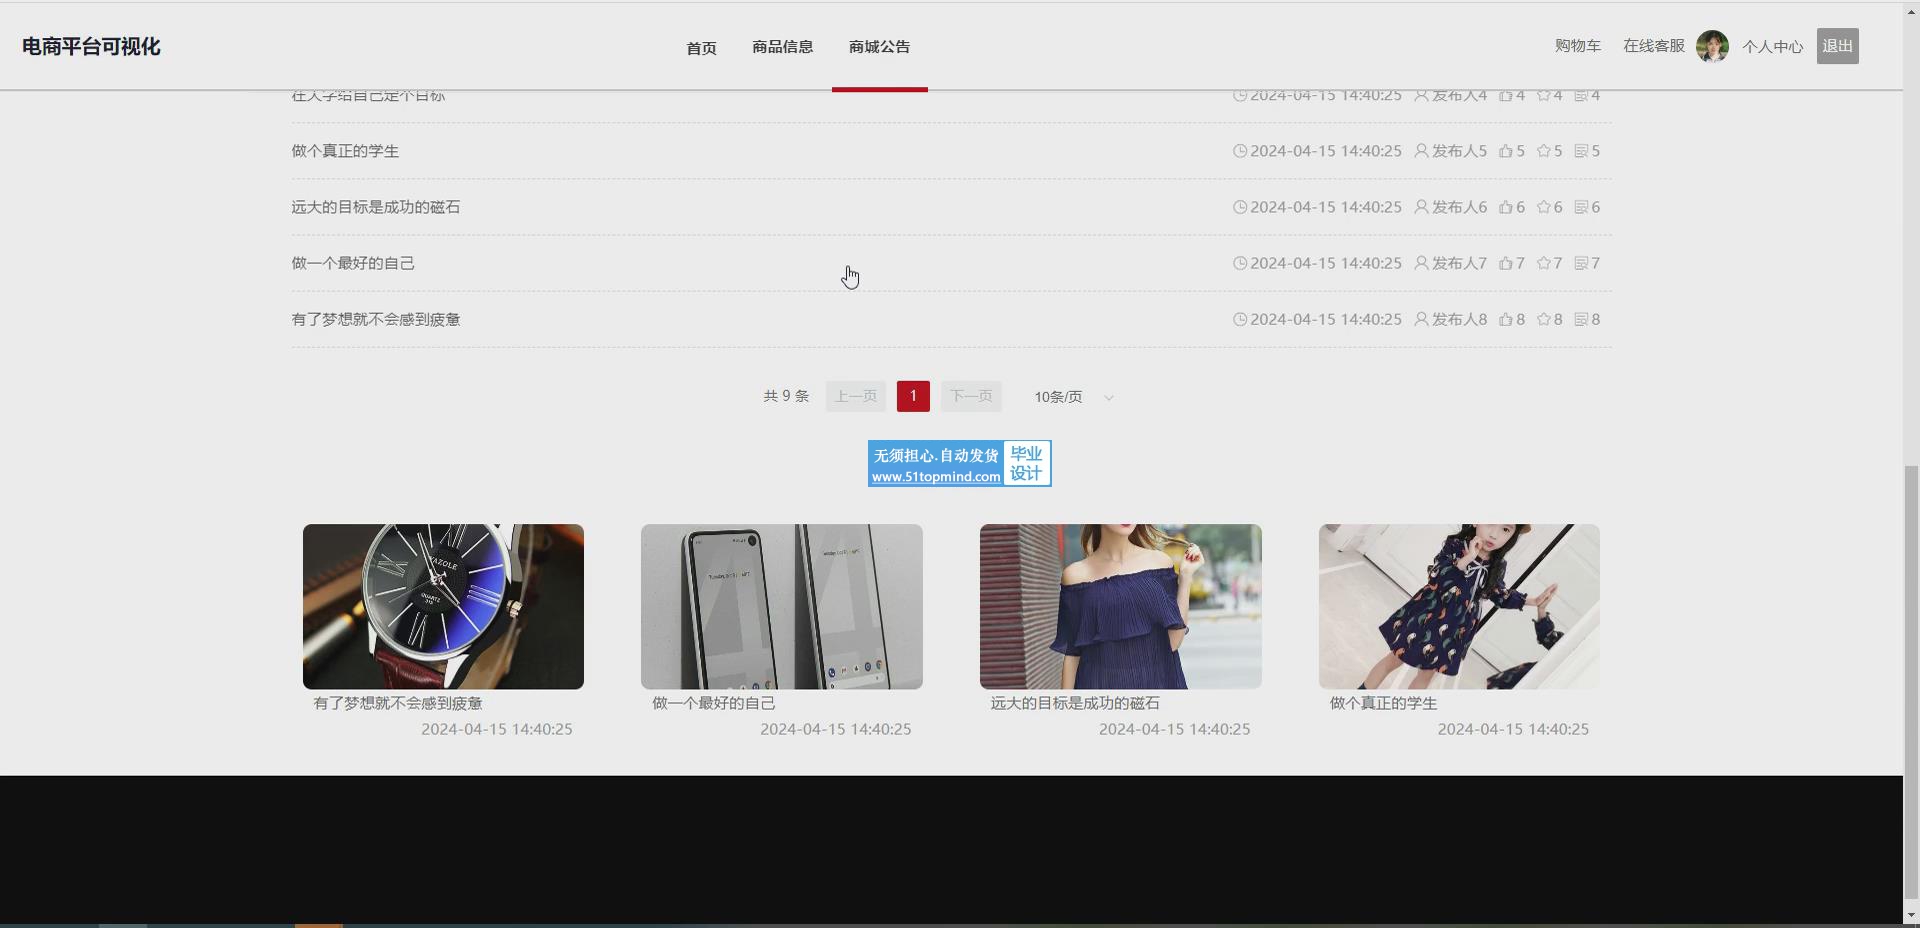Click the publisher icon beside 发布人6
Screen dimensions: 1920x928
pyautogui.click(x=1421, y=207)
